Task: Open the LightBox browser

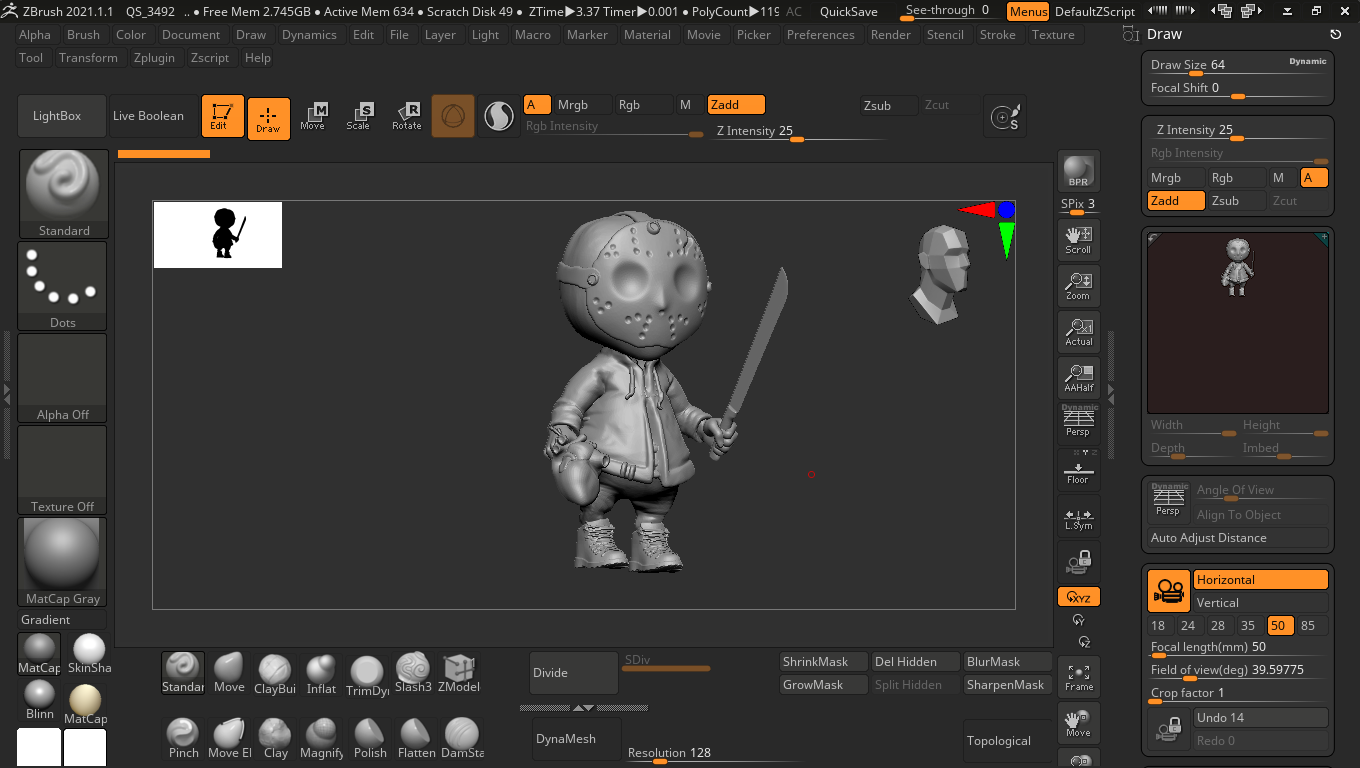Action: [61, 116]
